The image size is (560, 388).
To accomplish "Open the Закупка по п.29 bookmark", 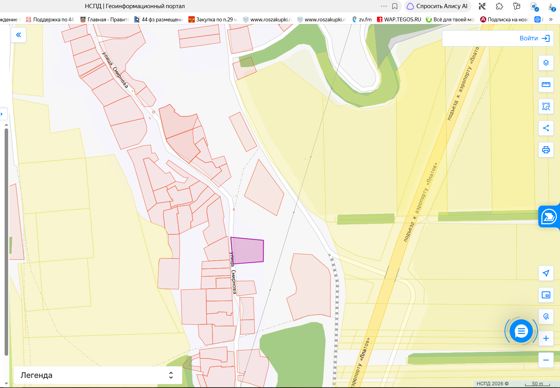I will [211, 19].
